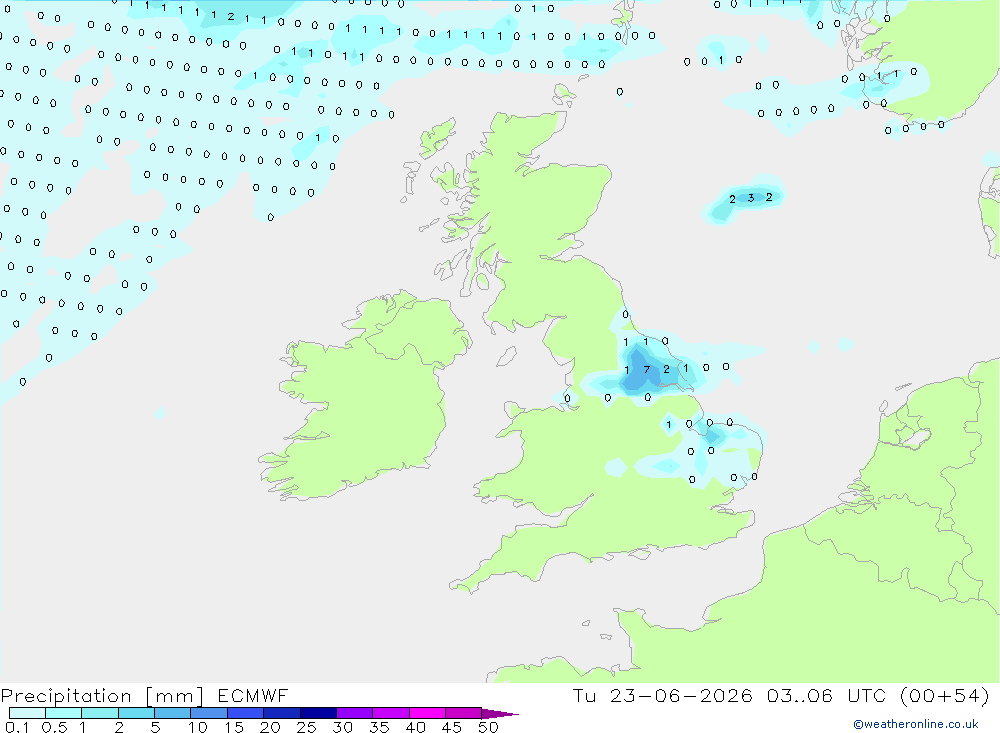
Task: Select the 0.5–1 mm legend color swatch
Action: pyautogui.click(x=63, y=713)
